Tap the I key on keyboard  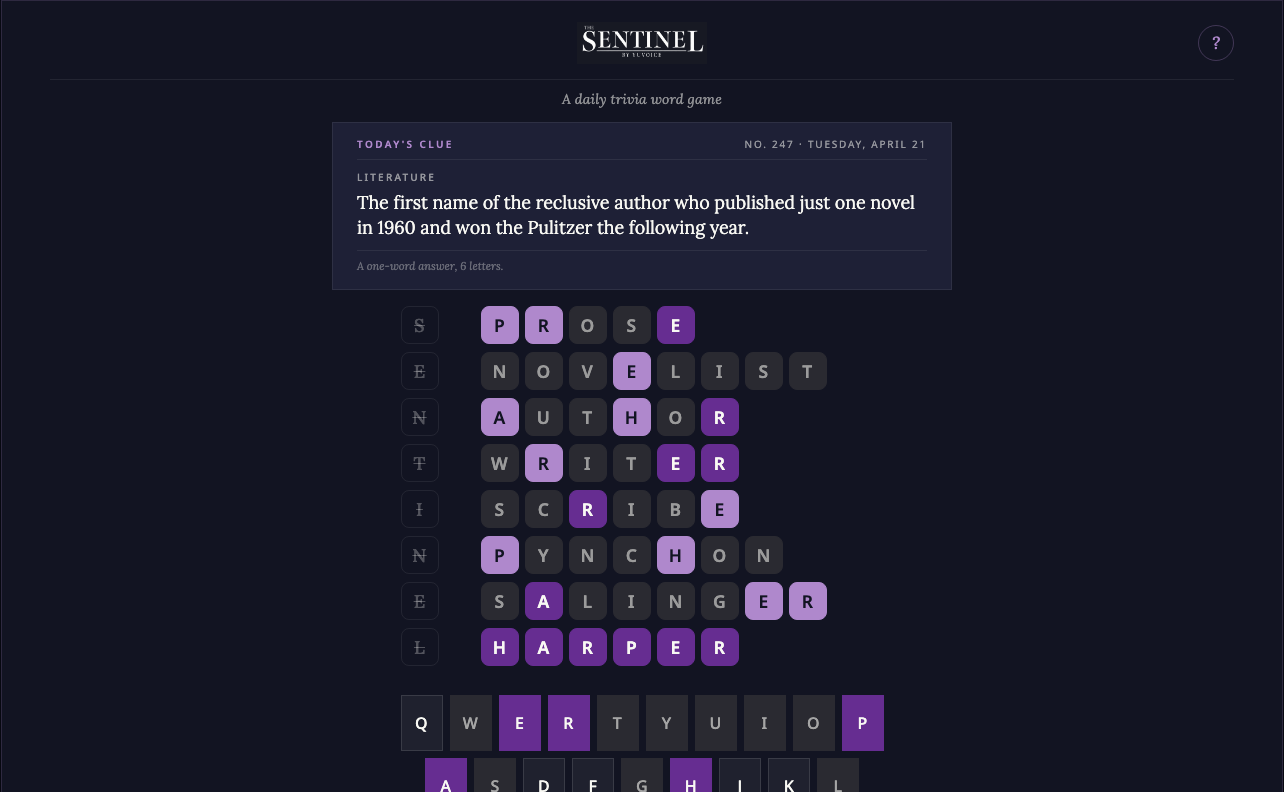coord(765,723)
